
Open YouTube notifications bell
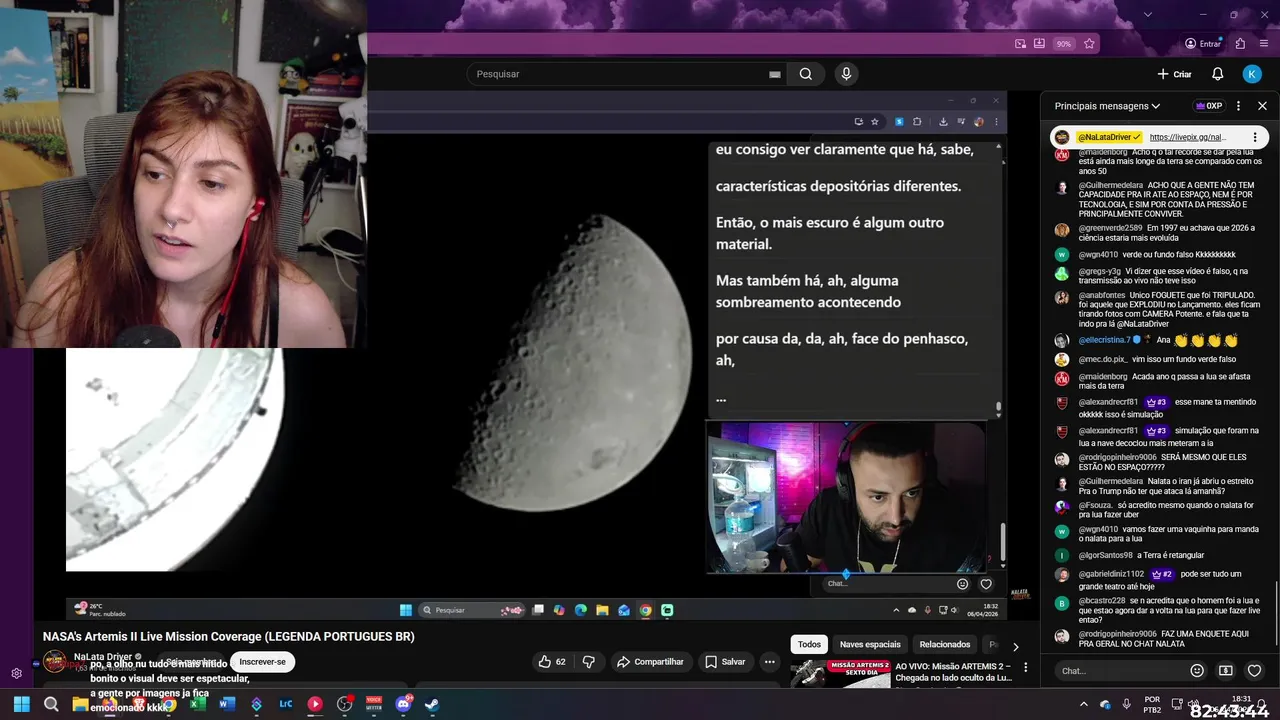point(1217,74)
